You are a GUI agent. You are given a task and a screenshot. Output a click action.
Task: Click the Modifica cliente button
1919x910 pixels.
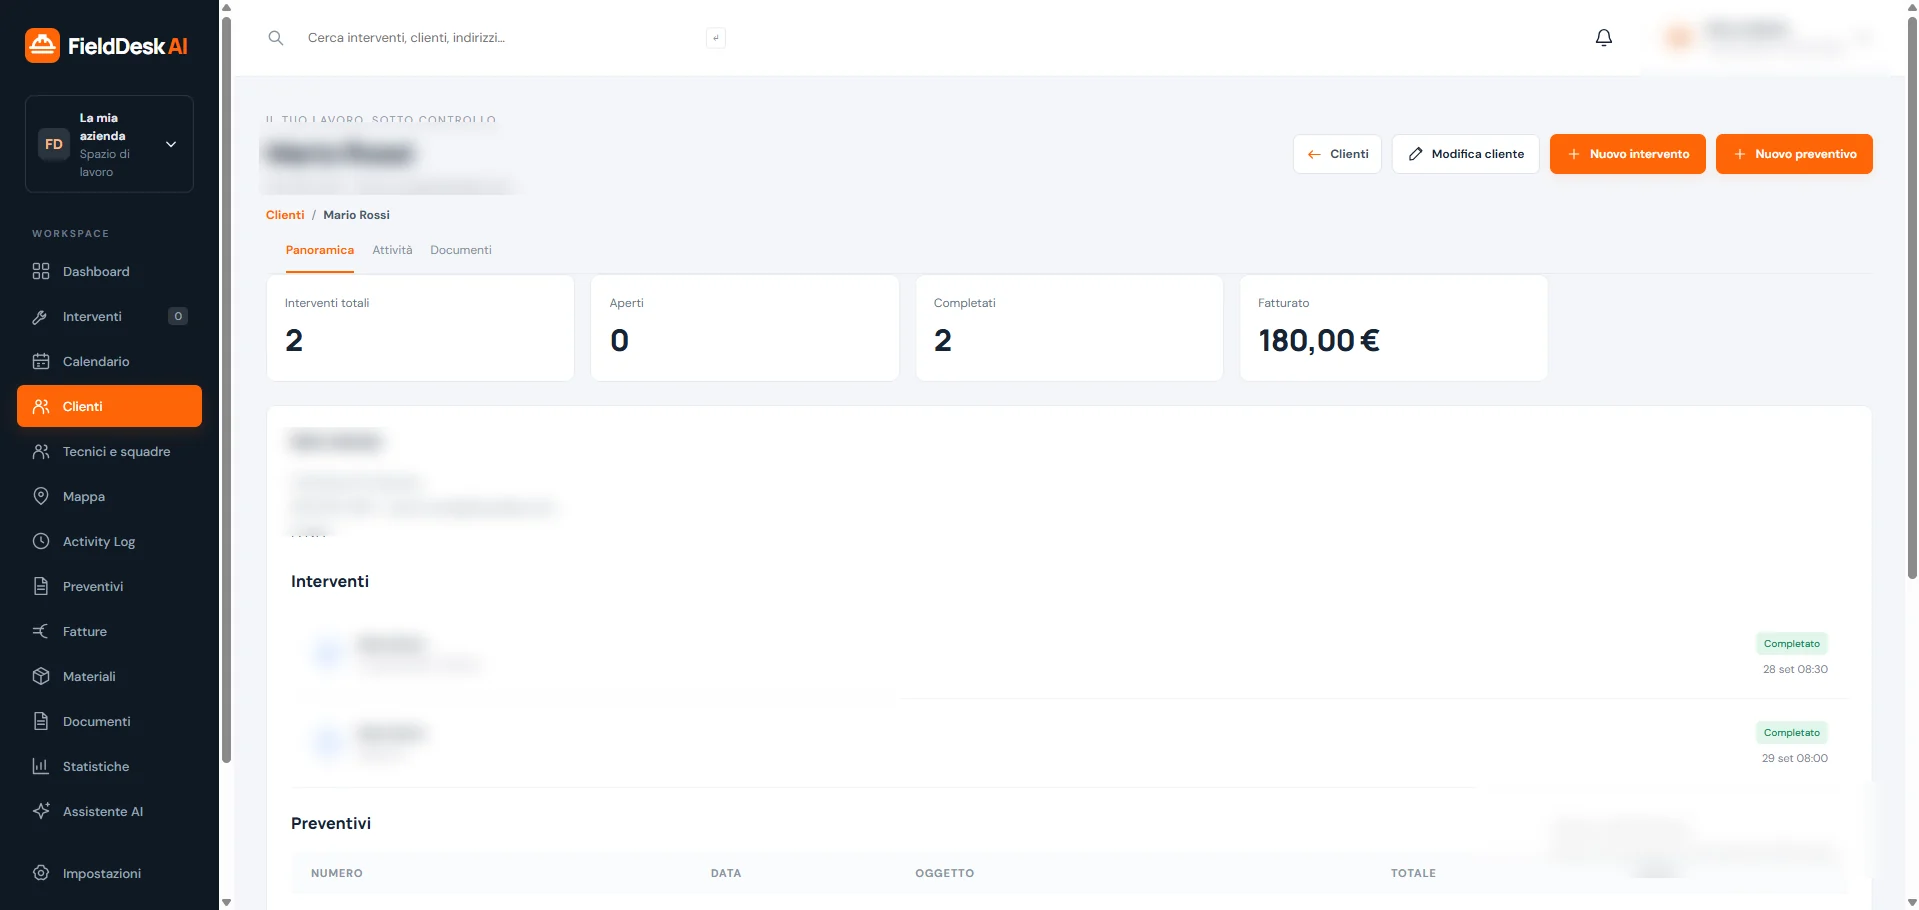tap(1465, 154)
